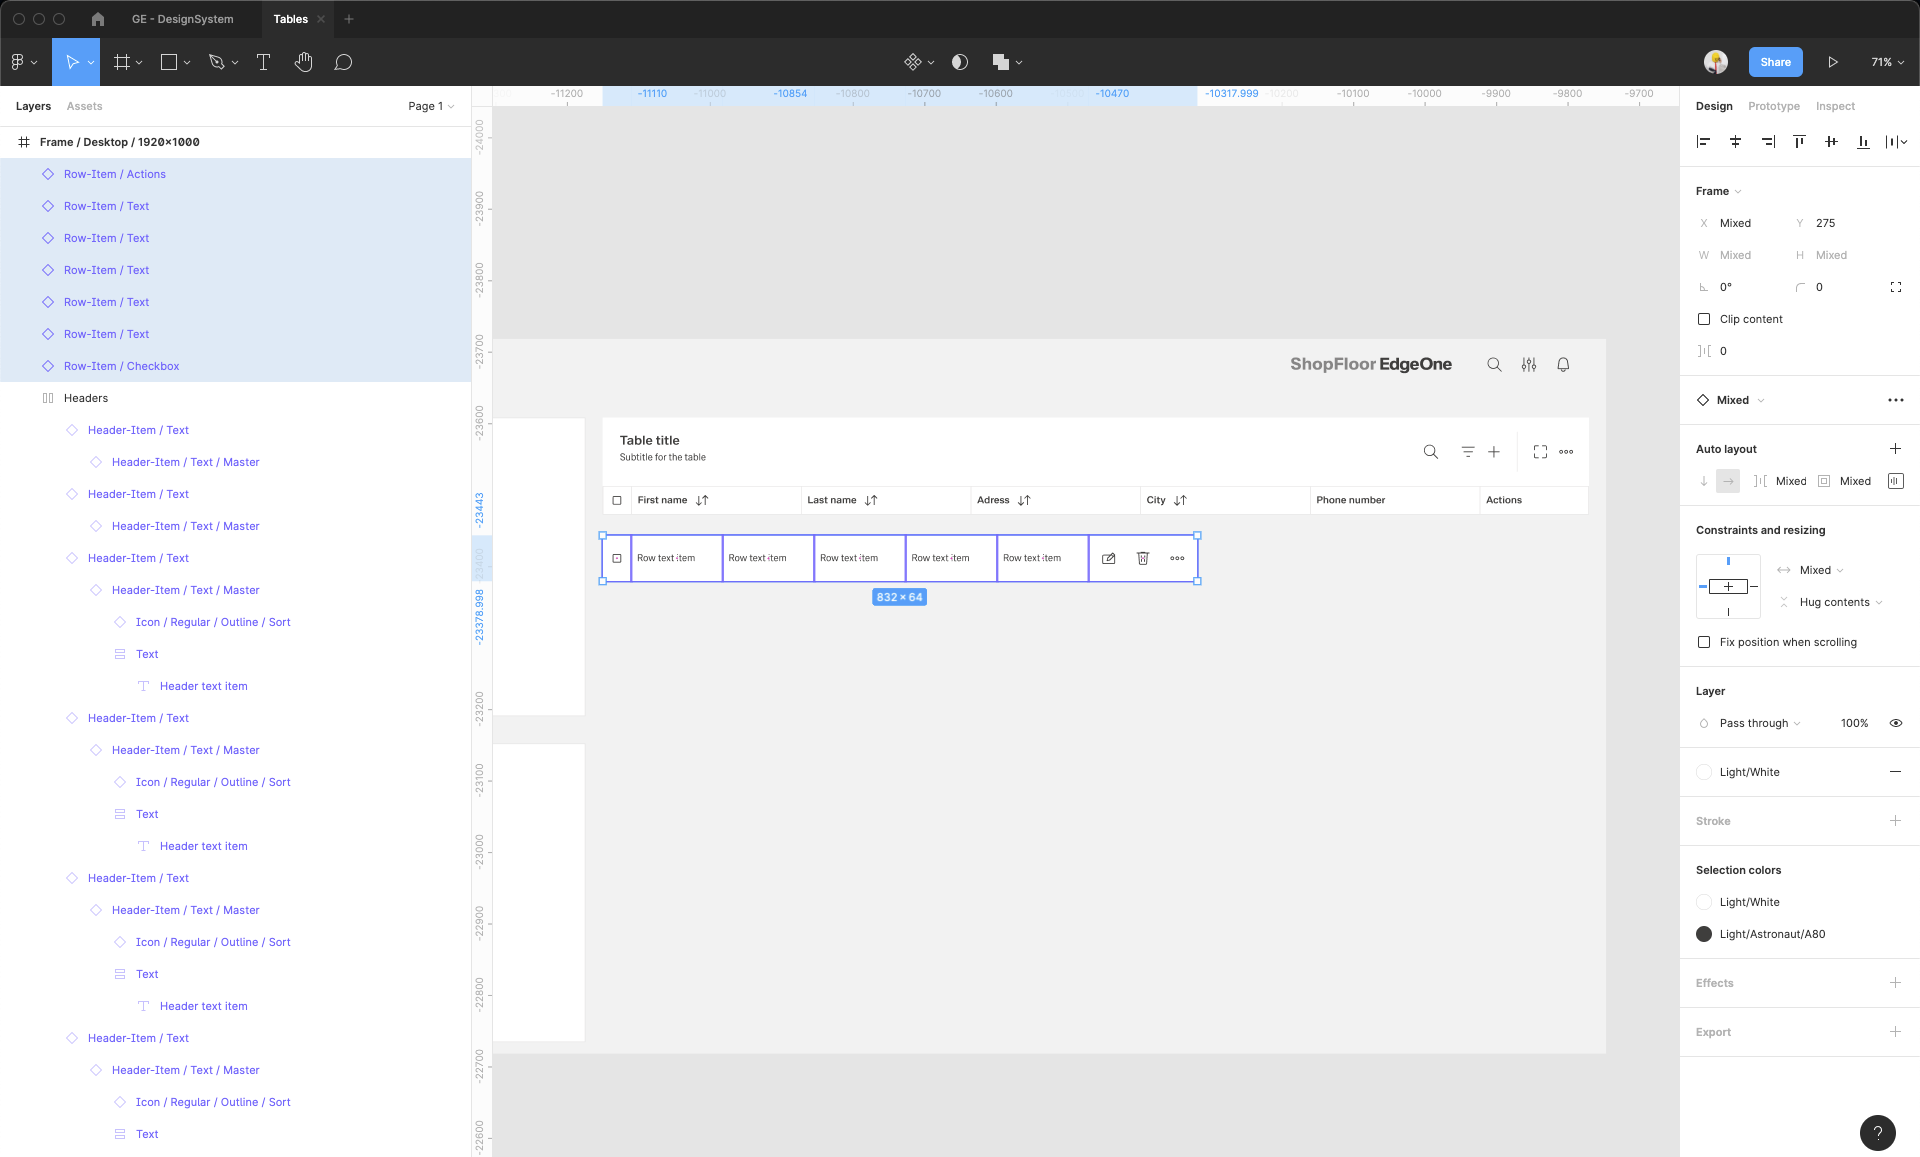Image resolution: width=1920 pixels, height=1157 pixels.
Task: Toggle layer visibility eye icon
Action: [x=1895, y=723]
